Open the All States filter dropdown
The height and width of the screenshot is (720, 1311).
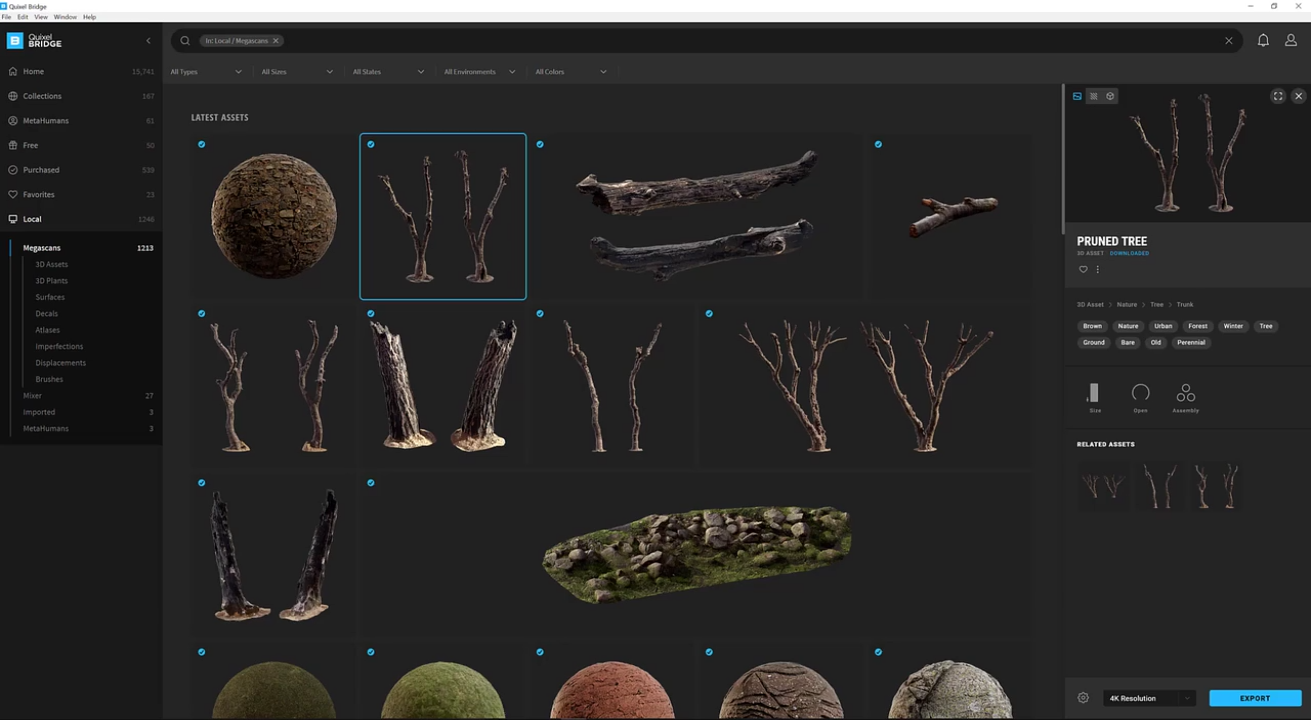pyautogui.click(x=388, y=72)
